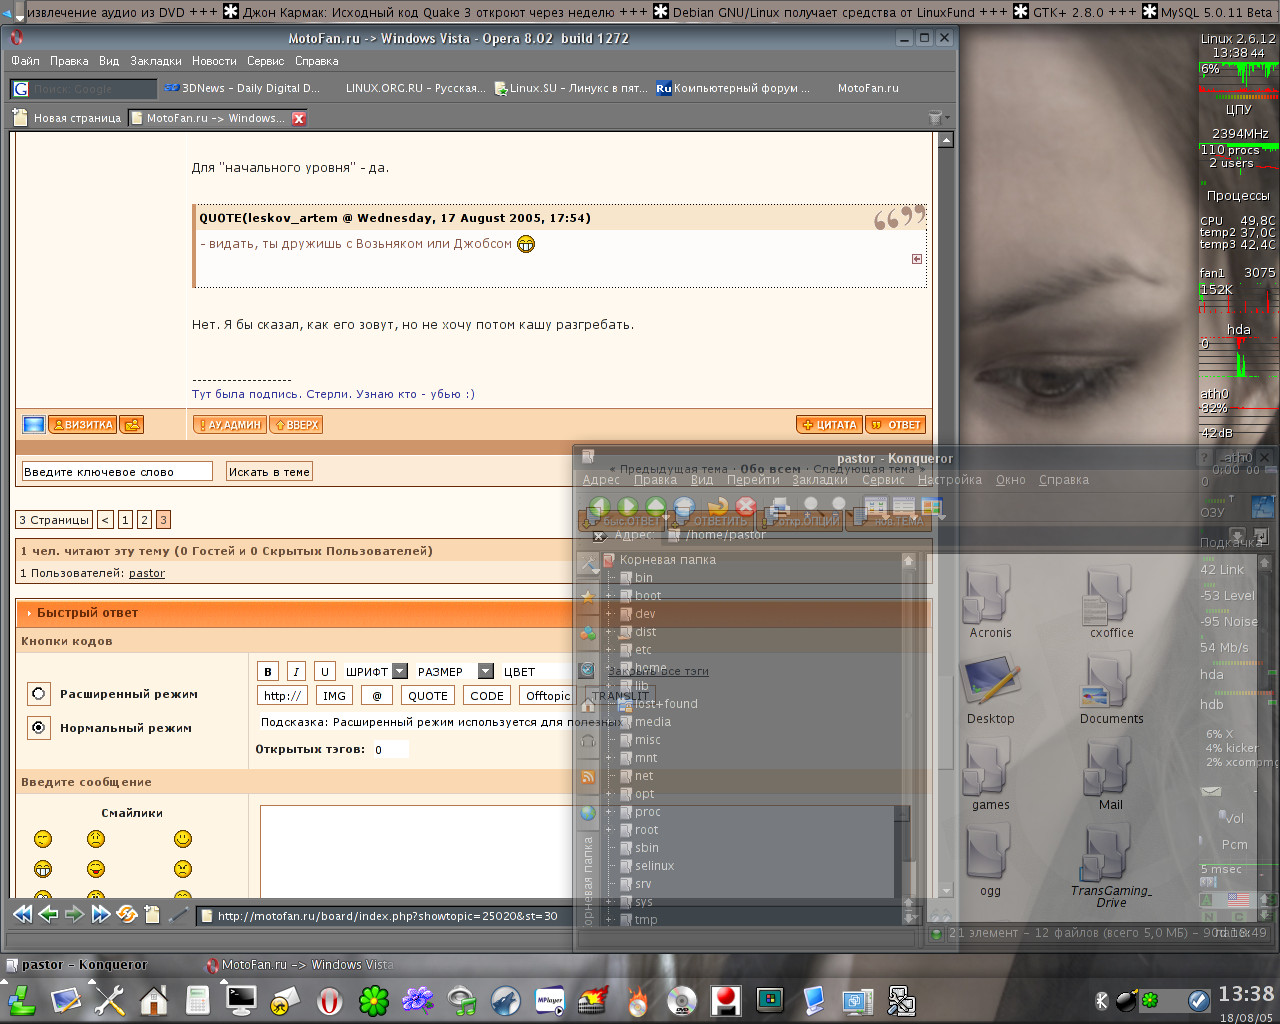Click Konqueror sidebar wrench configuration button
The image size is (1280, 1024).
[588, 564]
